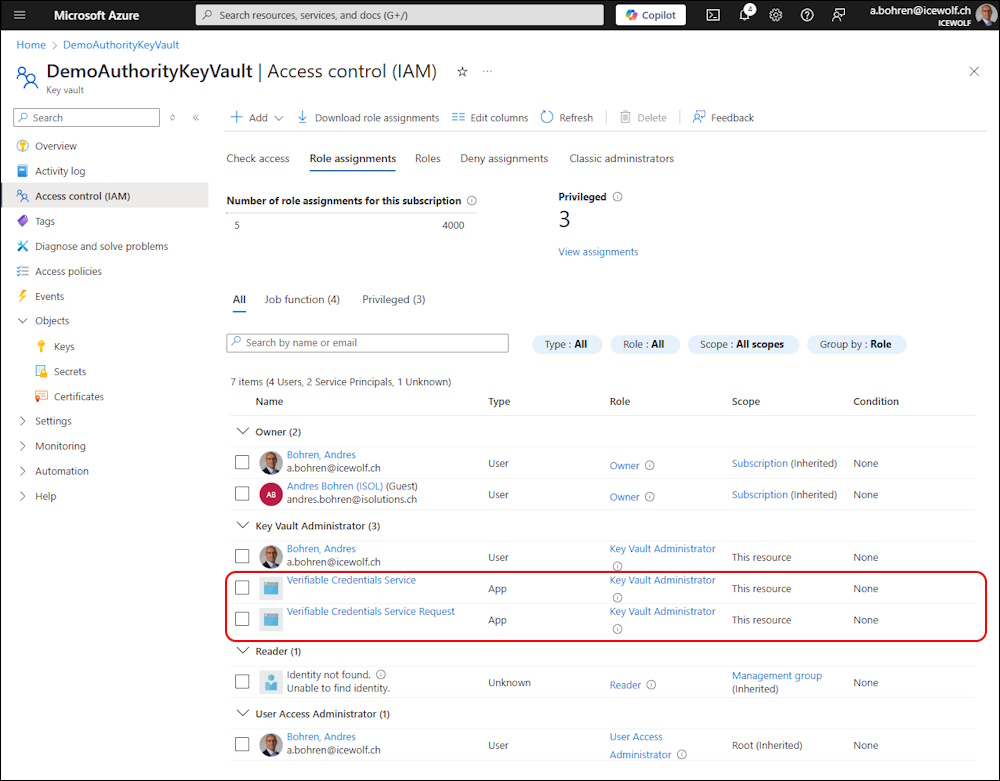This screenshot has width=1000, height=781.
Task: Check the User Access Administrator row checkbox
Action: (242, 744)
